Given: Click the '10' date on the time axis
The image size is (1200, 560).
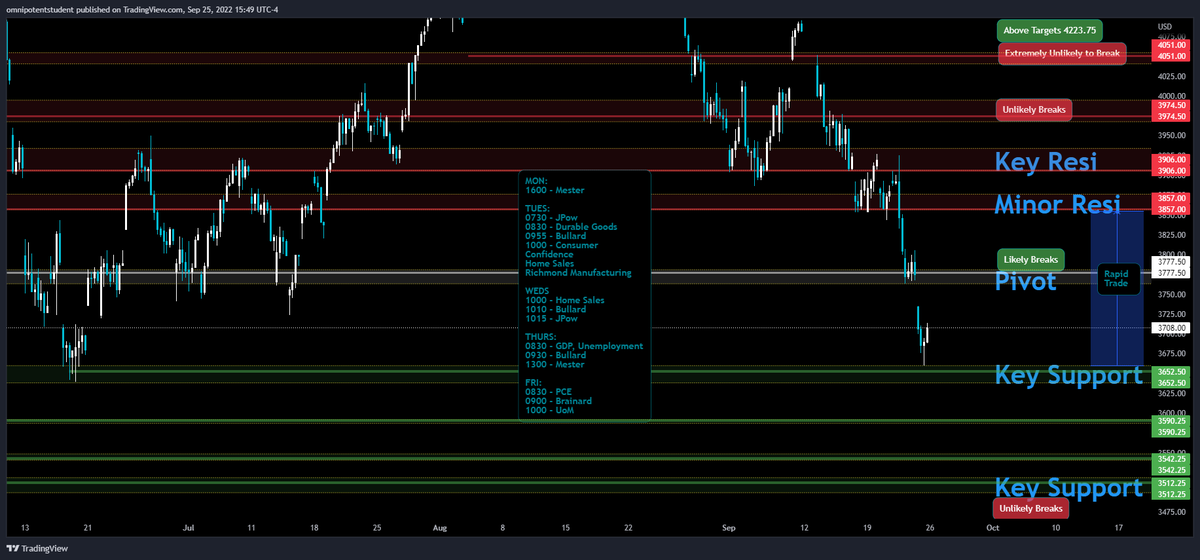Looking at the screenshot, I should point(1056,526).
